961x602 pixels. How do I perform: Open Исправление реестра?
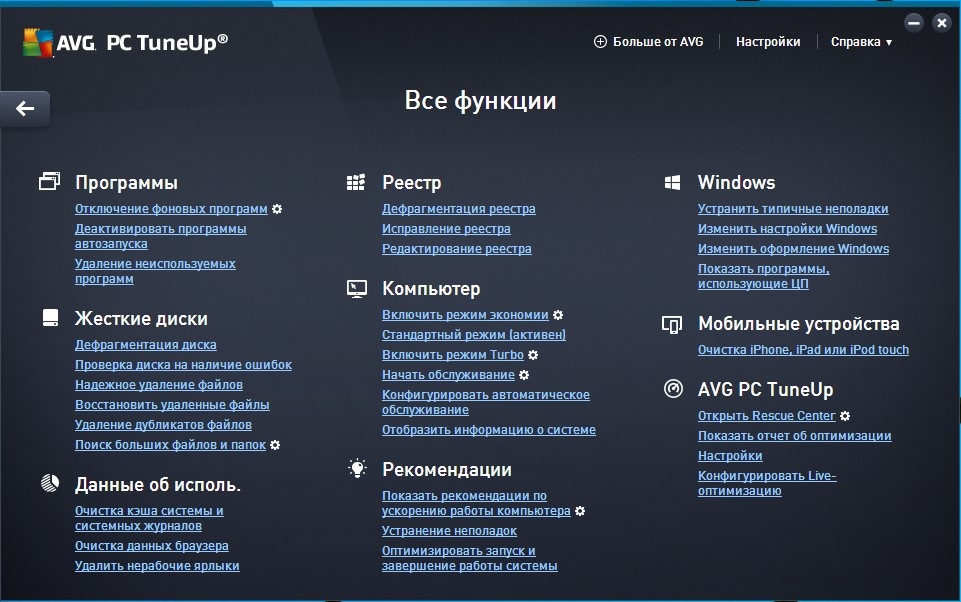446,229
